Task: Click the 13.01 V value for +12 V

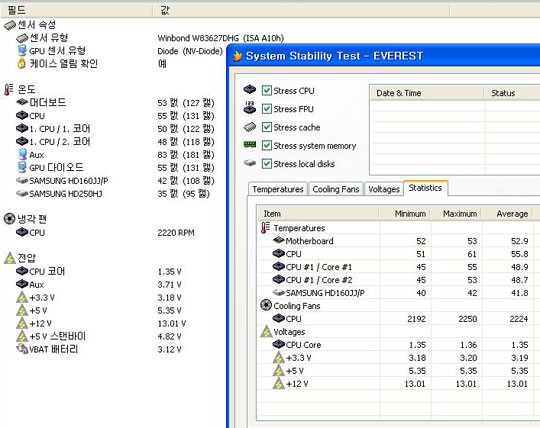Action: point(172,323)
